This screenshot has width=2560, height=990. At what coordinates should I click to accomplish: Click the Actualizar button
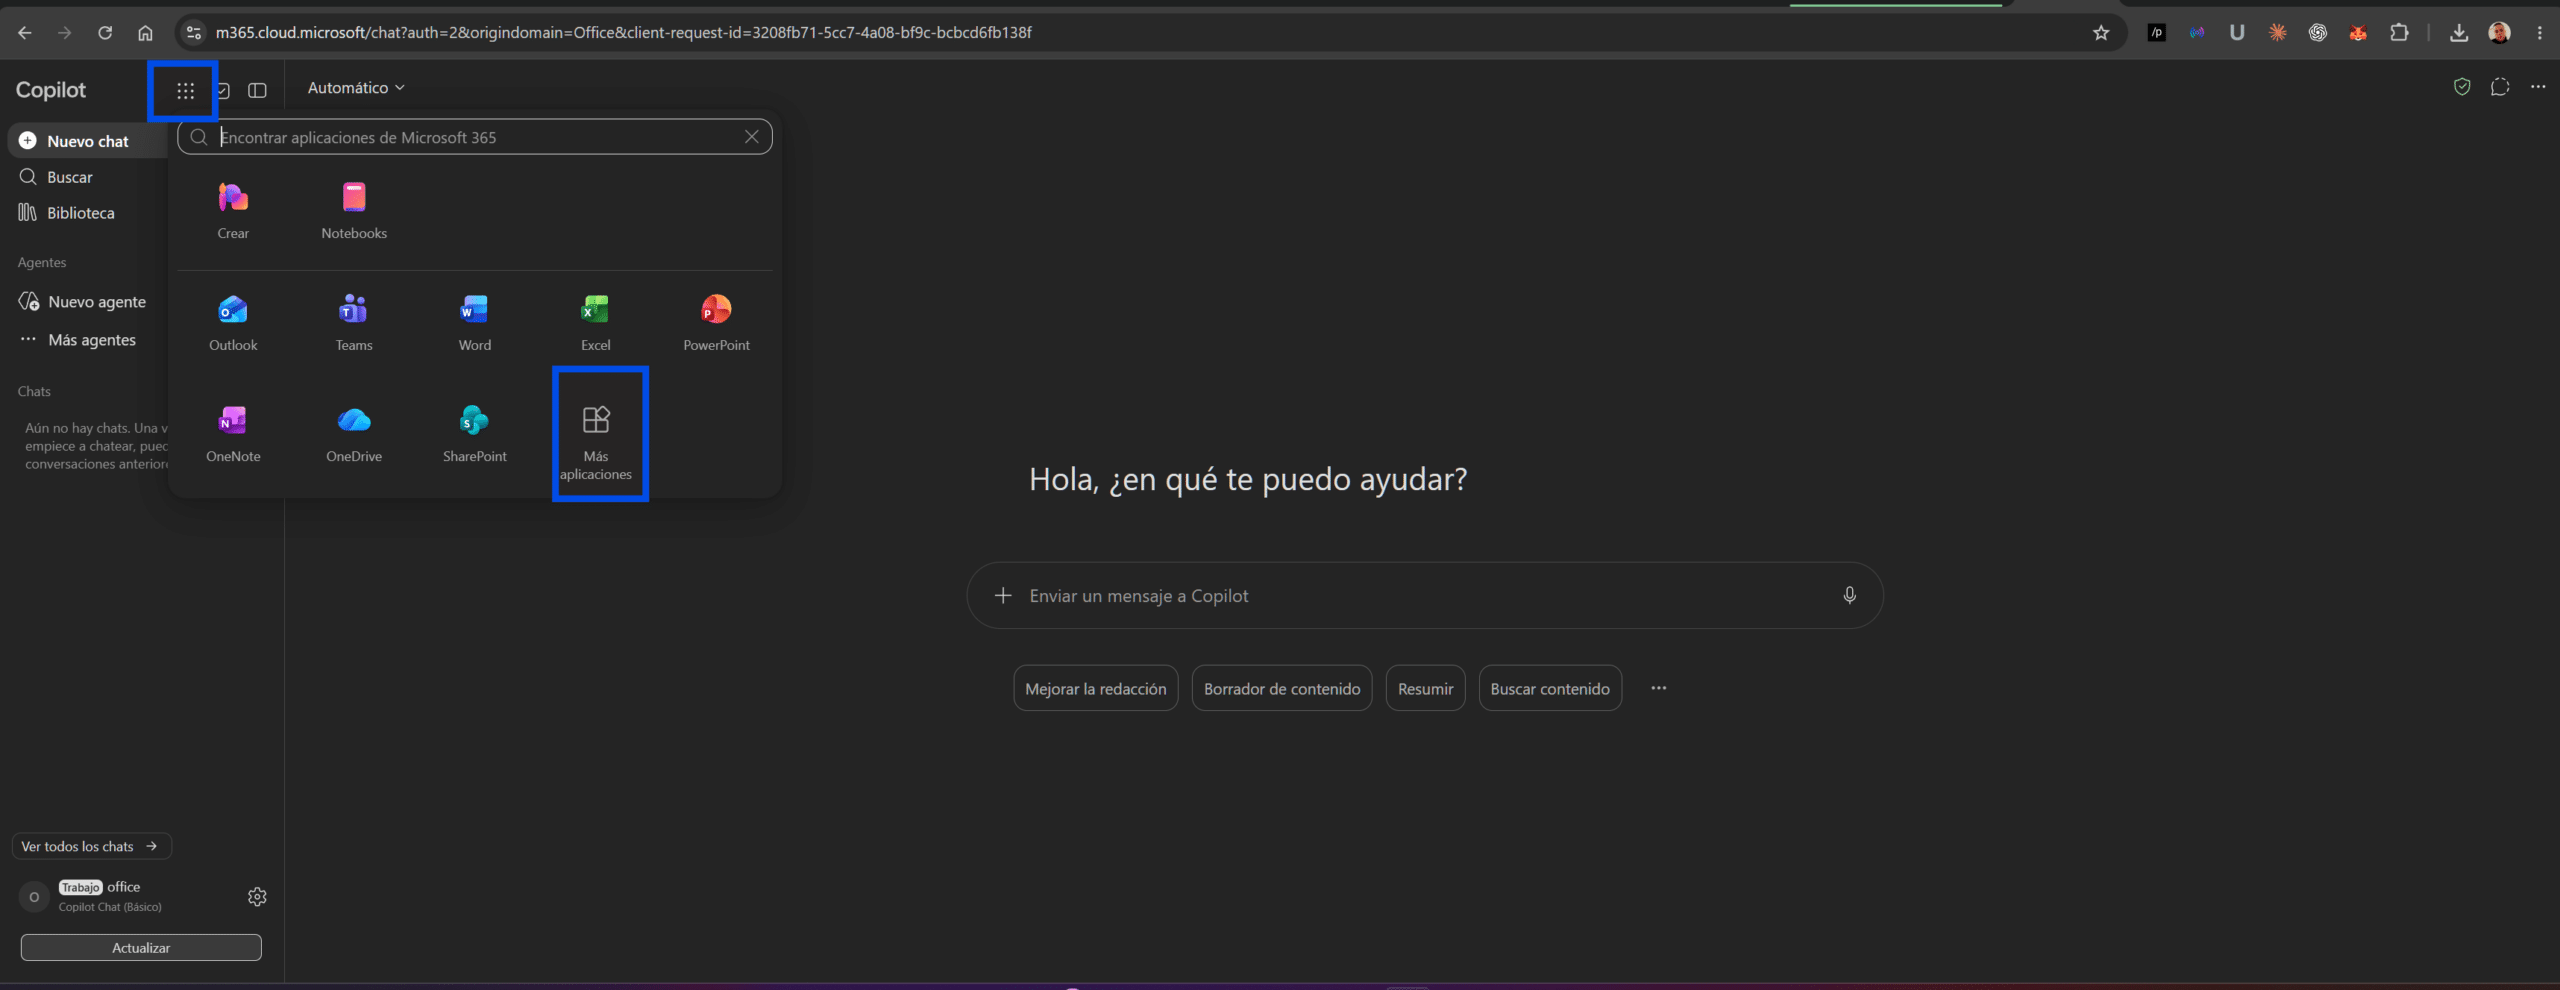click(x=141, y=948)
